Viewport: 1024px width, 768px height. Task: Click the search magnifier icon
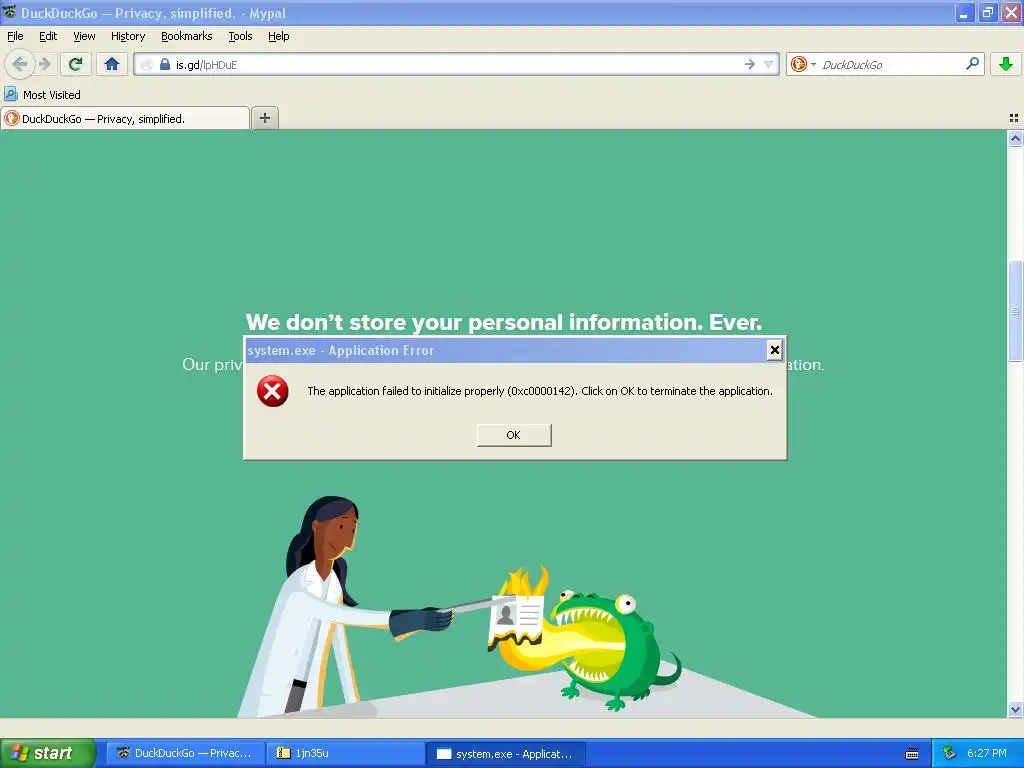click(x=972, y=63)
